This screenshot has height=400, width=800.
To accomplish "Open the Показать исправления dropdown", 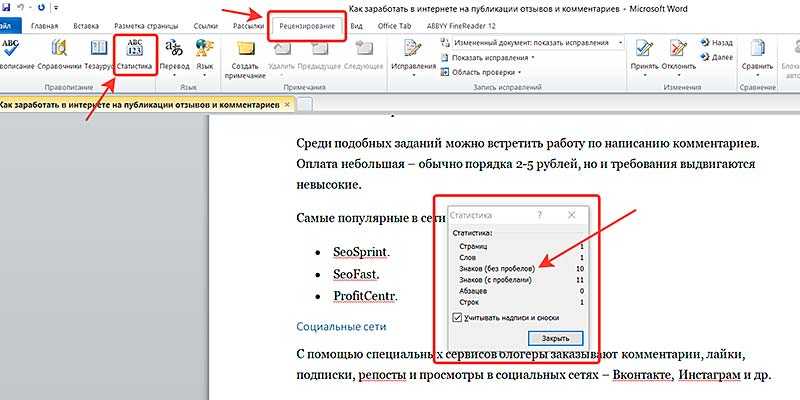I will point(488,58).
